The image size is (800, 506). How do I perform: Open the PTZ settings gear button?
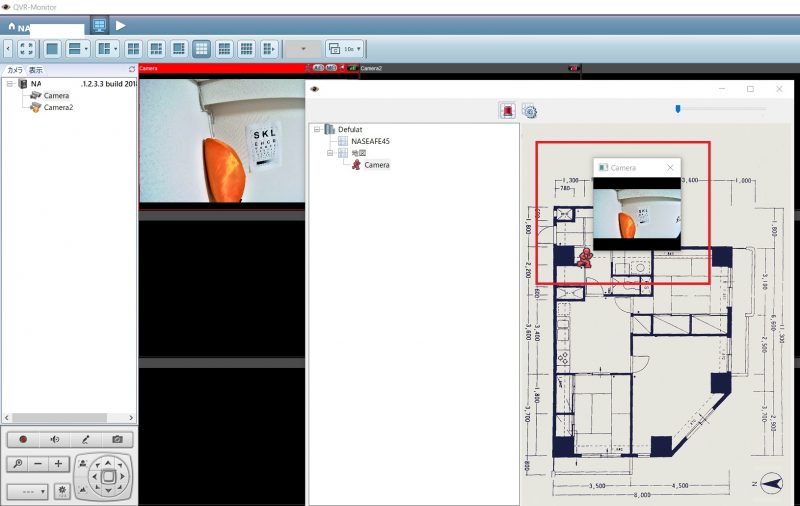point(62,491)
